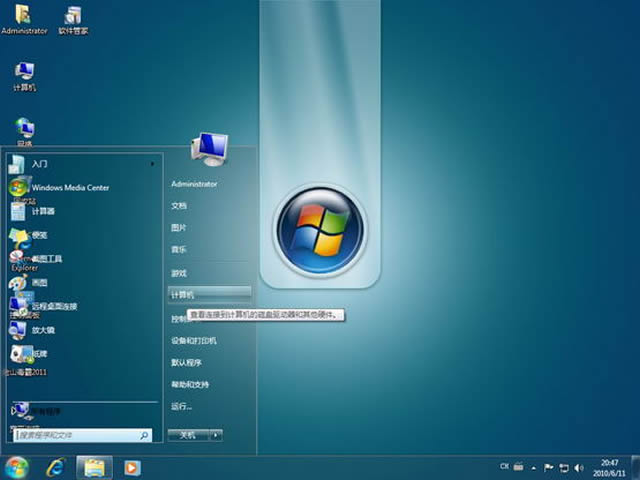Open 计算器 from the Start menu
This screenshot has width=640, height=480.
84,211
